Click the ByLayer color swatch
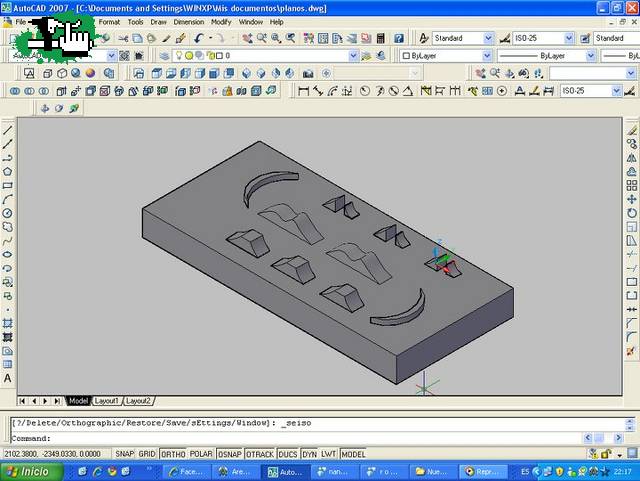 406,56
